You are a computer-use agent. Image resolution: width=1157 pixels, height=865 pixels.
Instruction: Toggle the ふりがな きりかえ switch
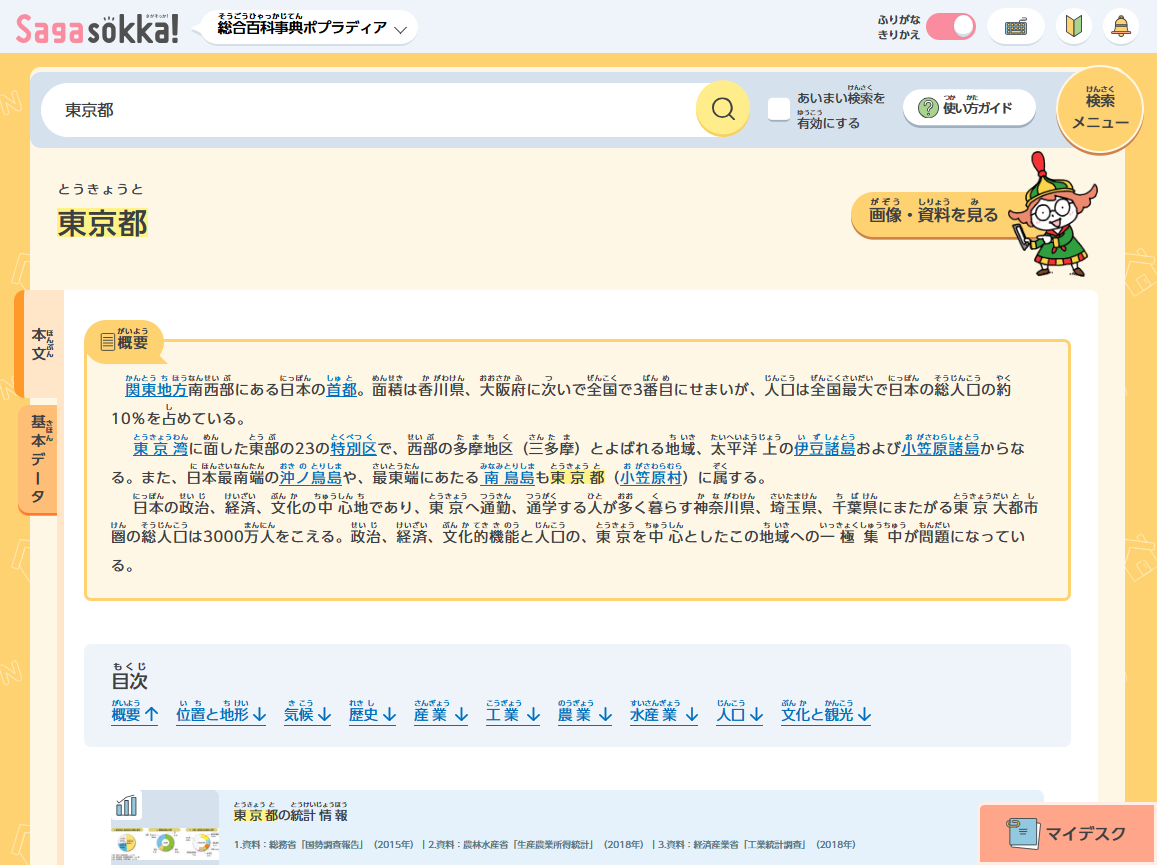click(950, 27)
